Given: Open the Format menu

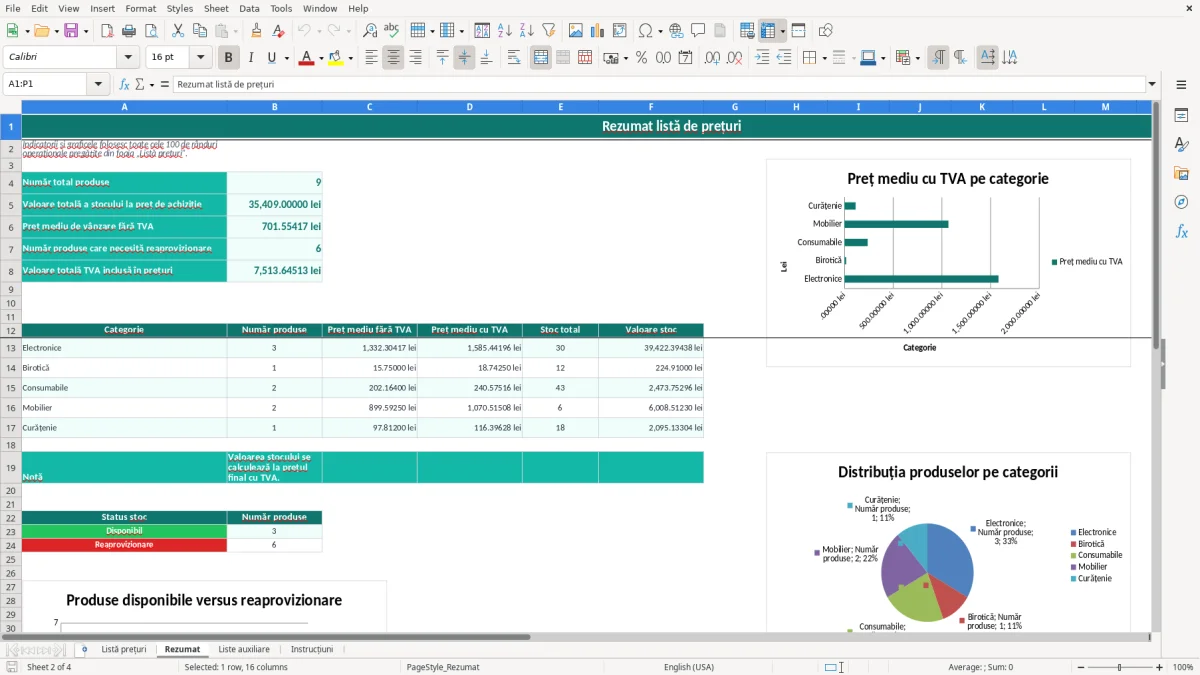Looking at the screenshot, I should (x=140, y=8).
